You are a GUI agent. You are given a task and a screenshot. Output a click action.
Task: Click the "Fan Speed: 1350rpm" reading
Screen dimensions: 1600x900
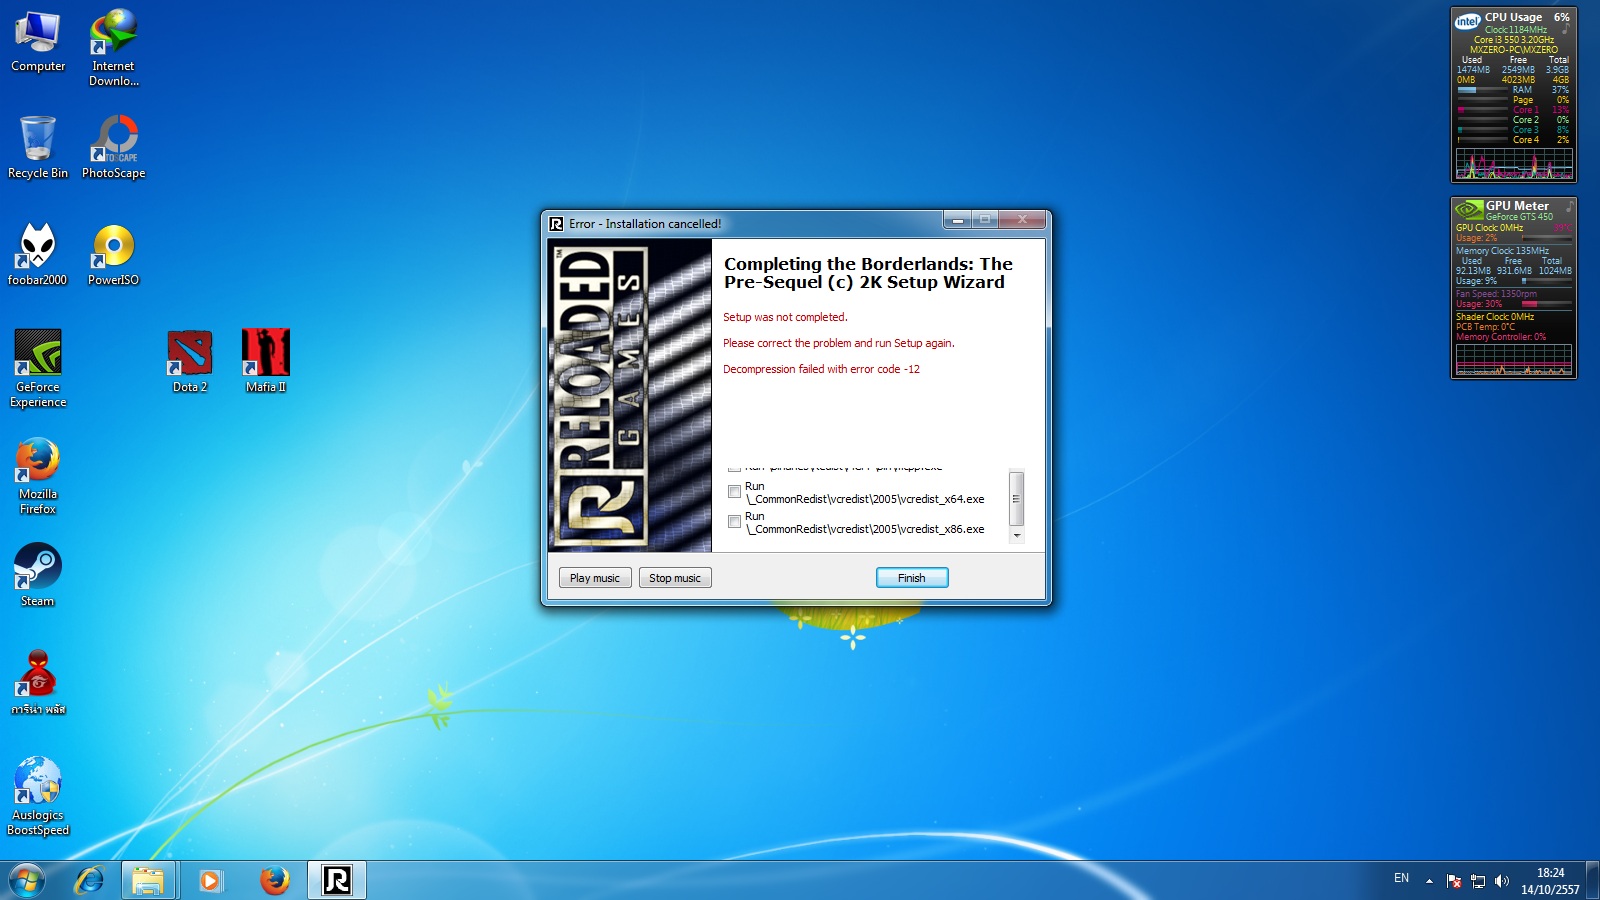click(1496, 294)
